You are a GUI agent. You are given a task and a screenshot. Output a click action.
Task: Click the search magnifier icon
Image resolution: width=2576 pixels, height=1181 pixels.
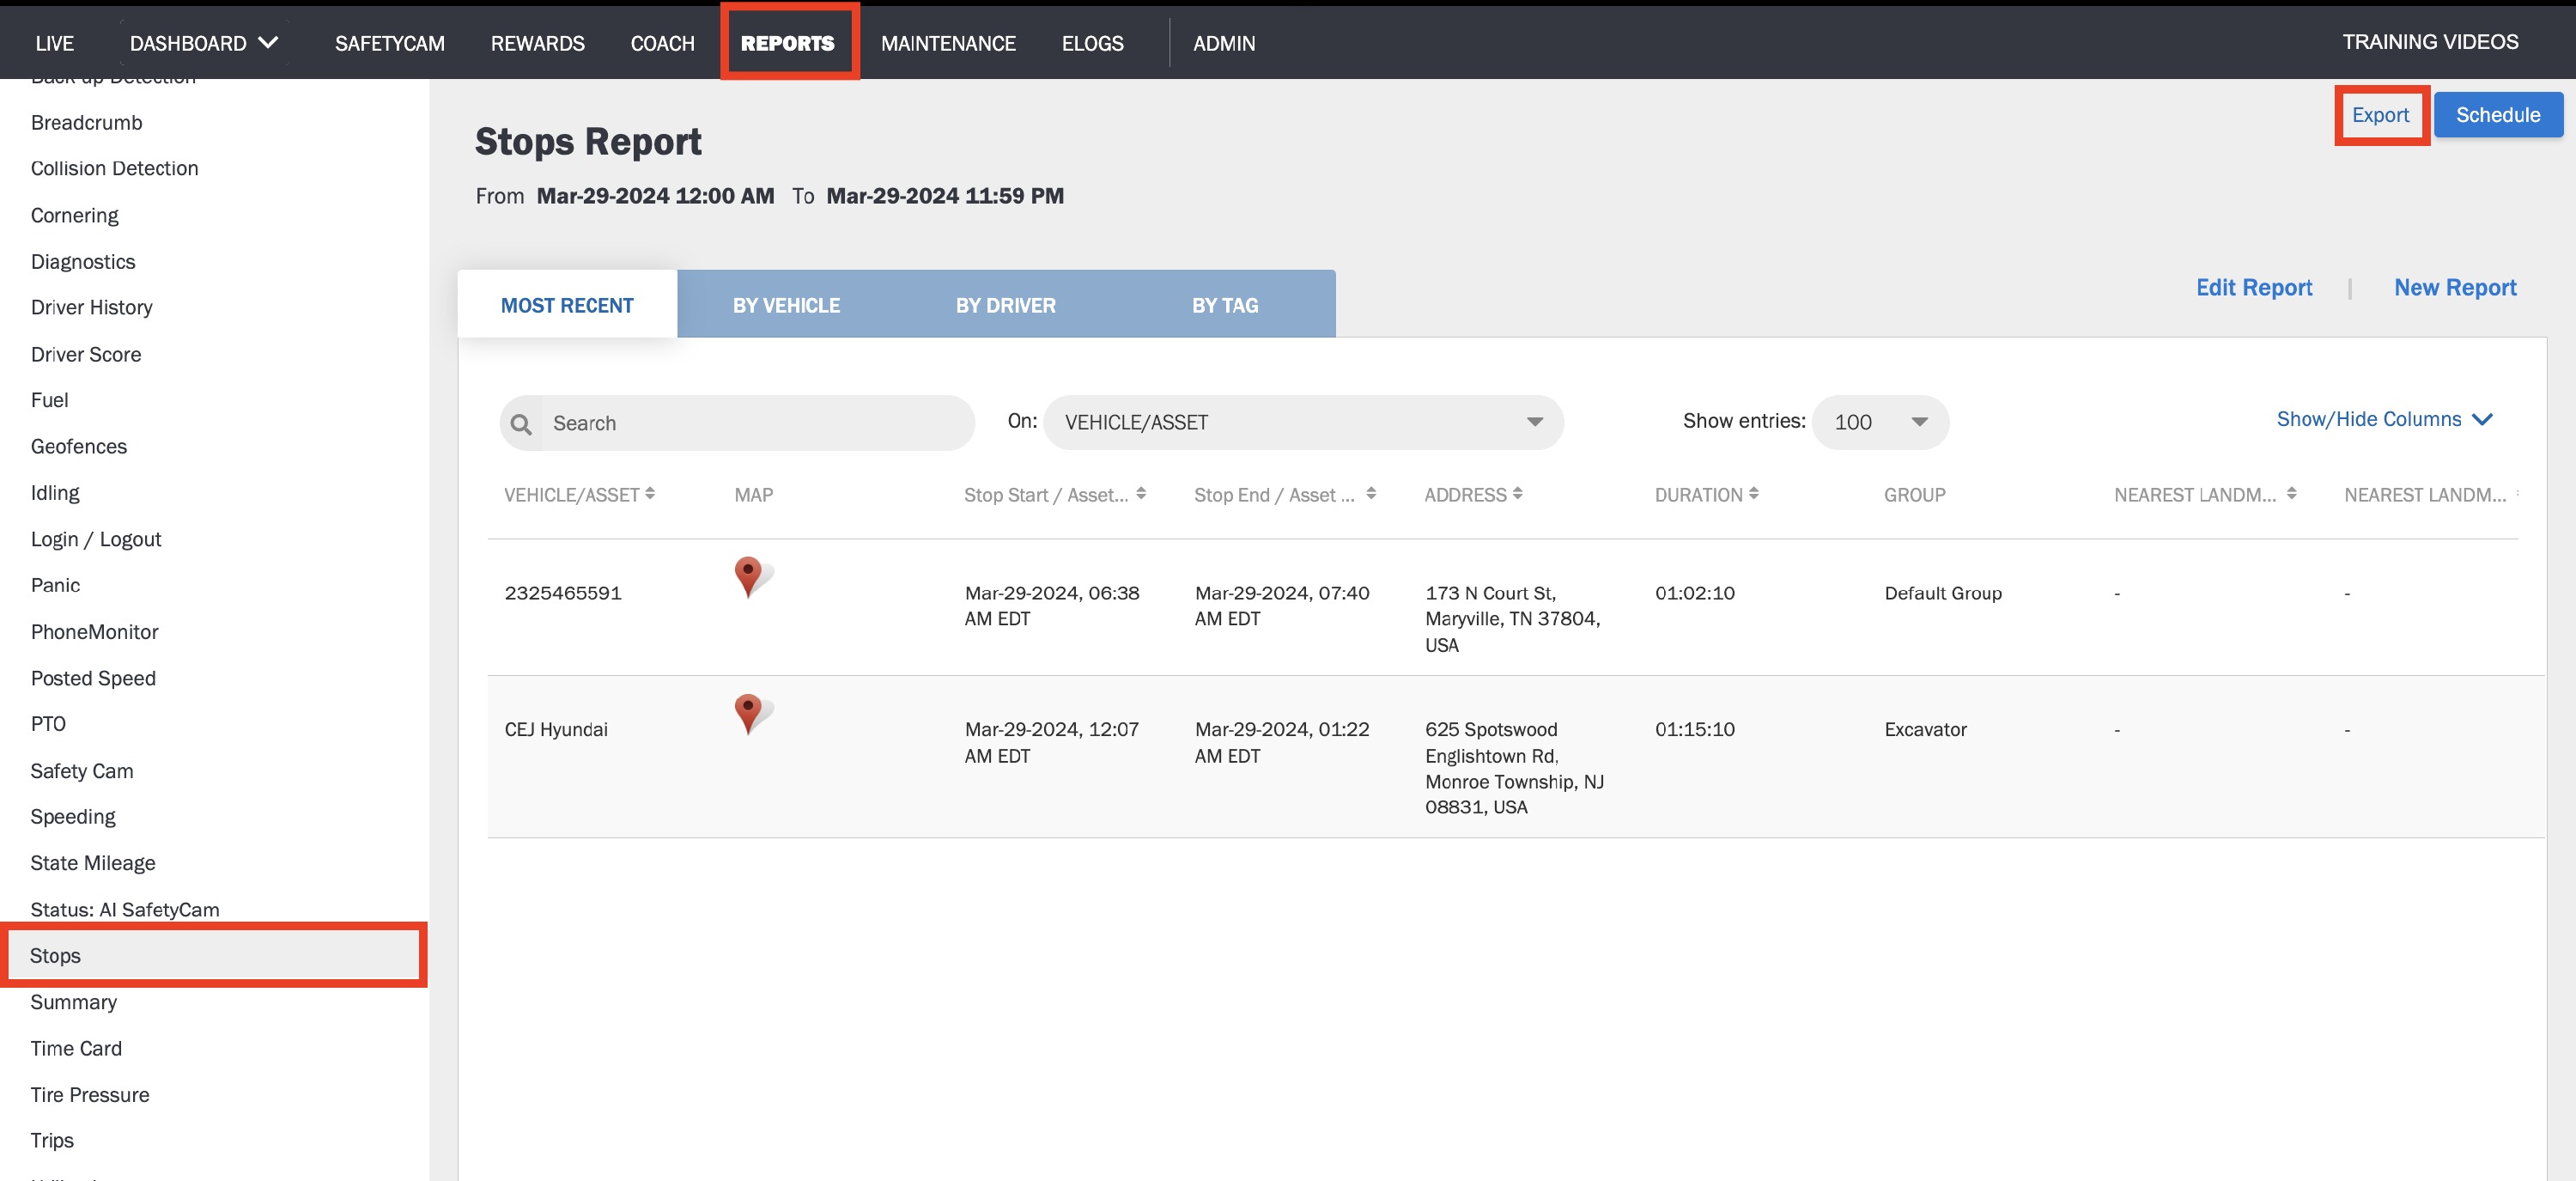(521, 424)
